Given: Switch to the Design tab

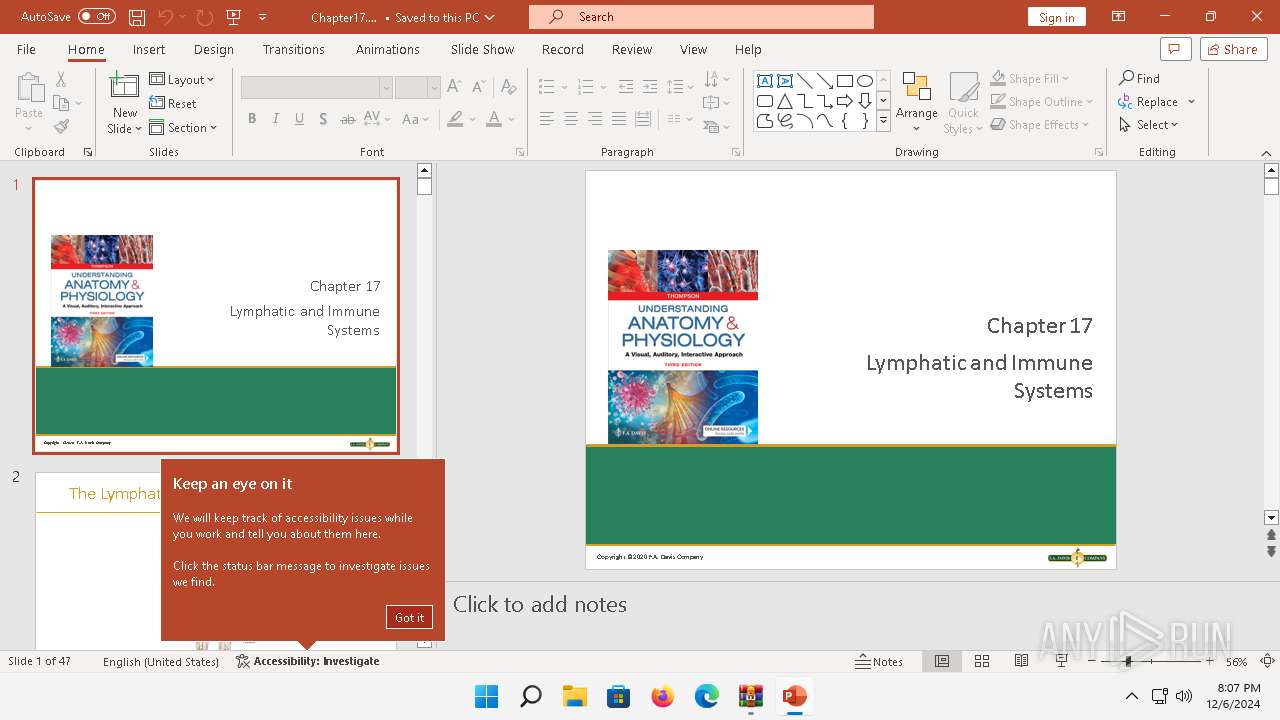Looking at the screenshot, I should click(214, 49).
